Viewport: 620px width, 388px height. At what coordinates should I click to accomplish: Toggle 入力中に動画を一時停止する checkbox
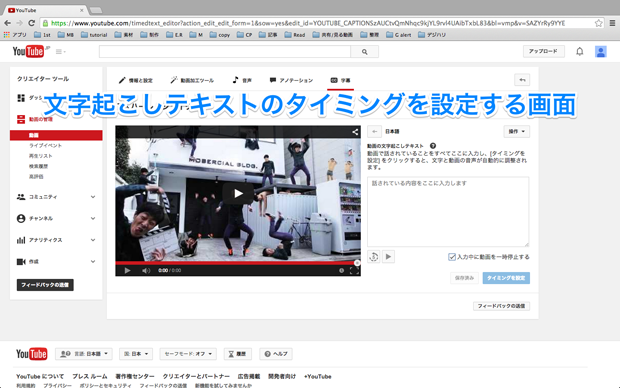coord(452,257)
